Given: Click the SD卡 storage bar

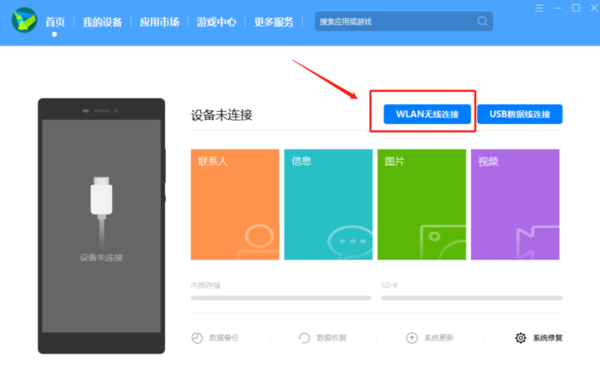Looking at the screenshot, I should tap(472, 298).
